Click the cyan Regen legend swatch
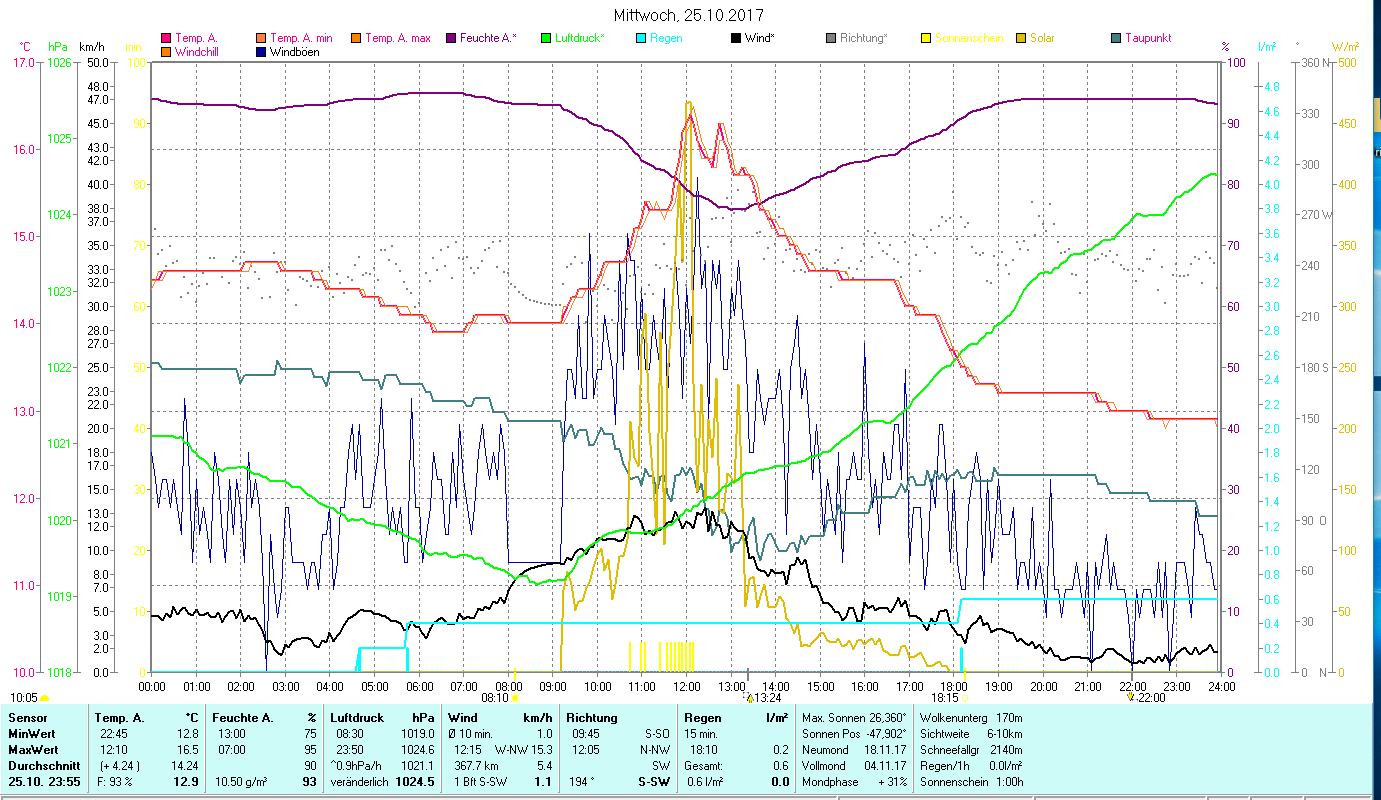 640,38
